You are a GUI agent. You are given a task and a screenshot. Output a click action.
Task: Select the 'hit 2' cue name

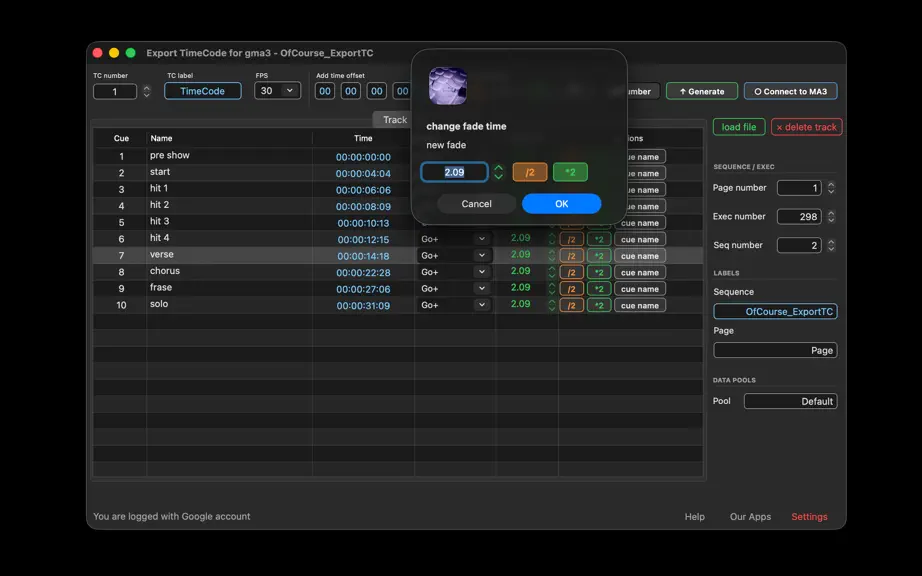(x=159, y=205)
